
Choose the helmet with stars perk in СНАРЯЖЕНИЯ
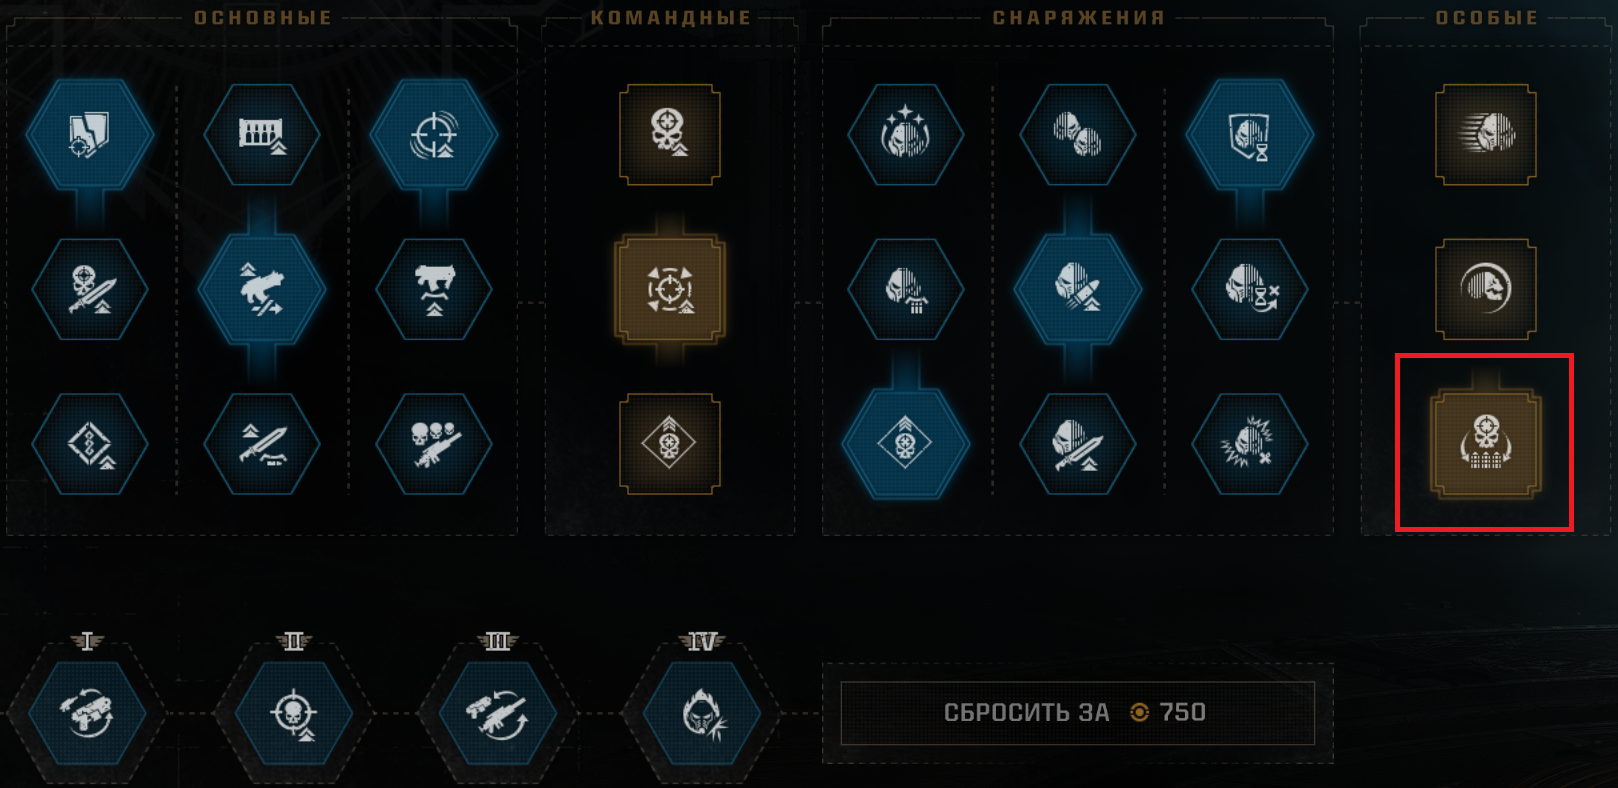[x=906, y=134]
